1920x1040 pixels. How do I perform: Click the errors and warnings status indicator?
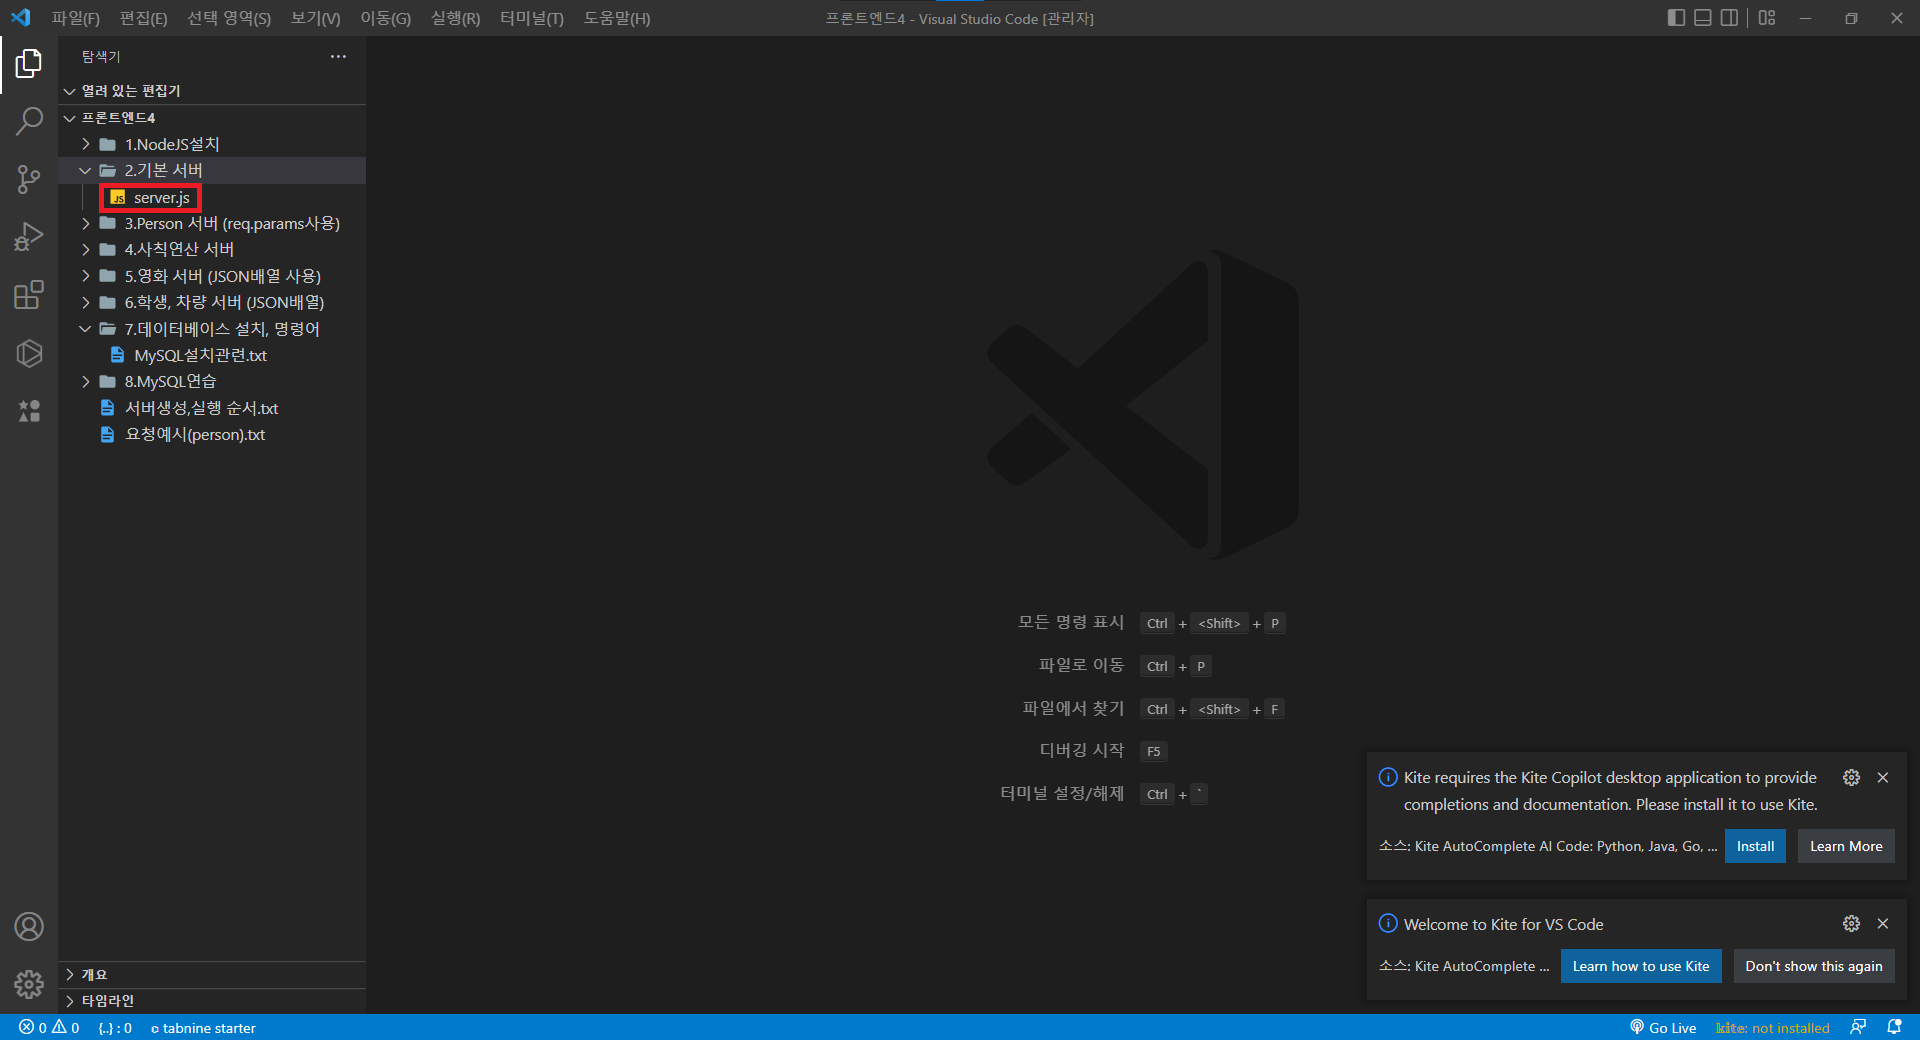[x=49, y=1027]
